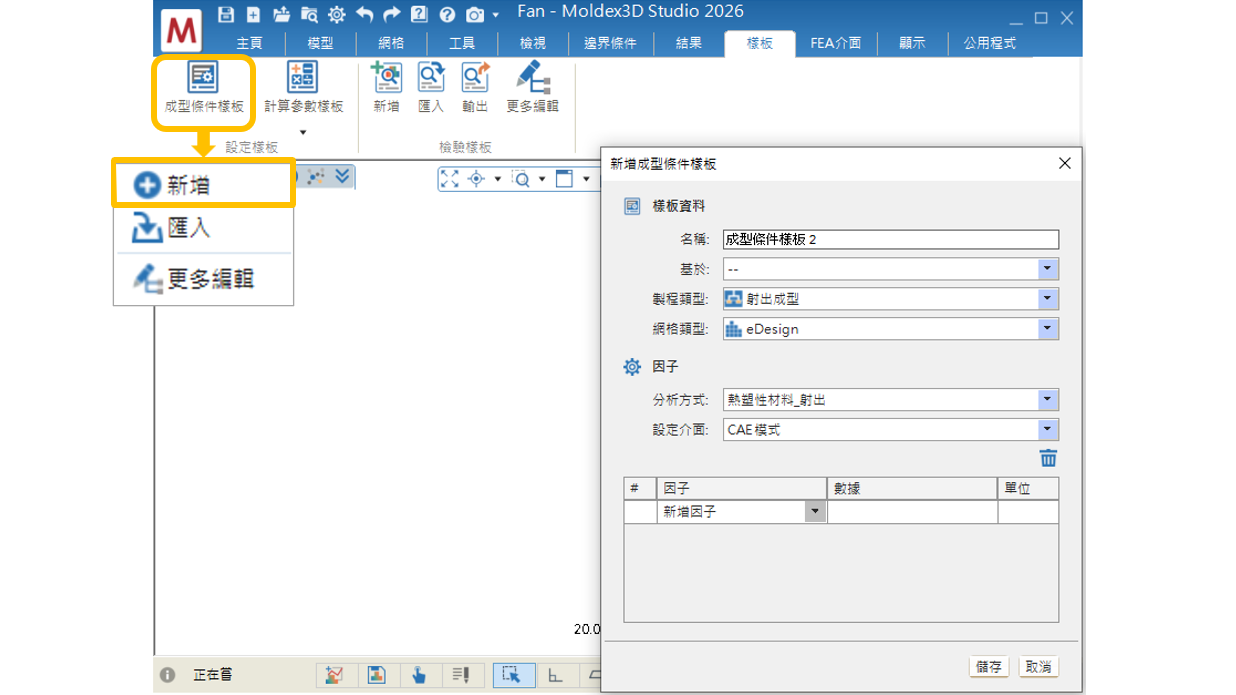
Task: Click the save result chart status icon
Action: pos(377,676)
